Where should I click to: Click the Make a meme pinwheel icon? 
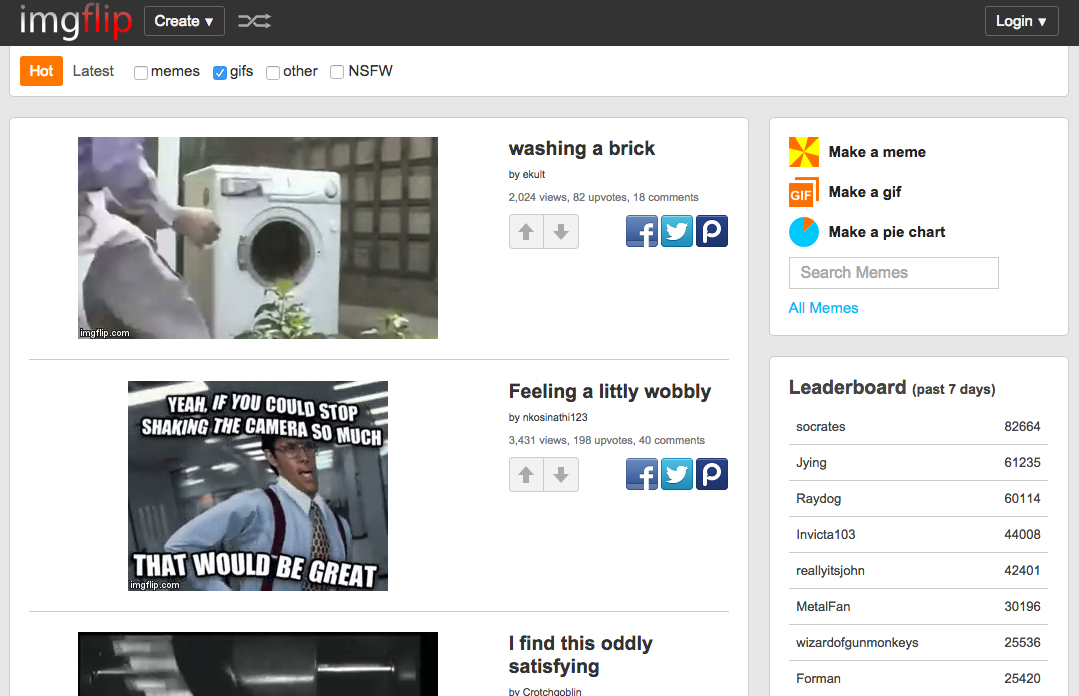coord(804,152)
